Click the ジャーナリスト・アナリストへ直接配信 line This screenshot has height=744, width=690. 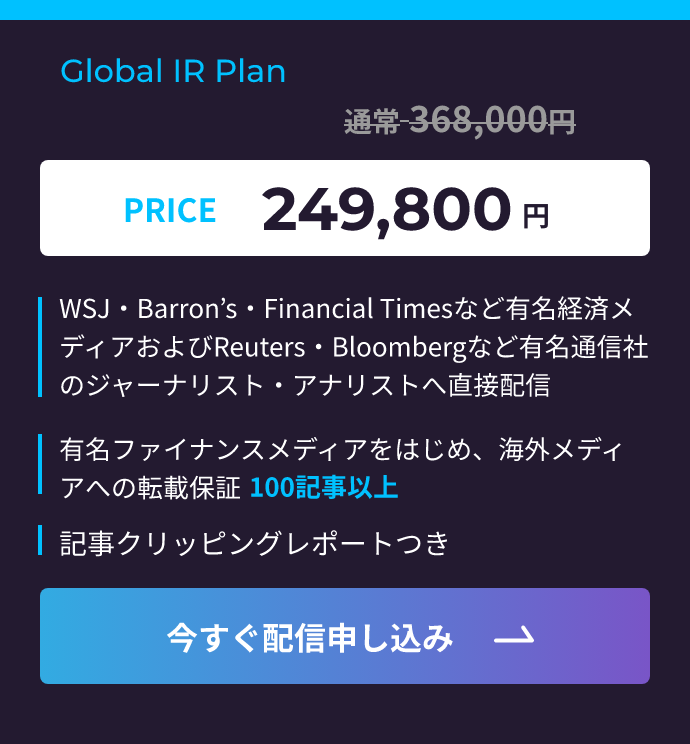tap(305, 385)
